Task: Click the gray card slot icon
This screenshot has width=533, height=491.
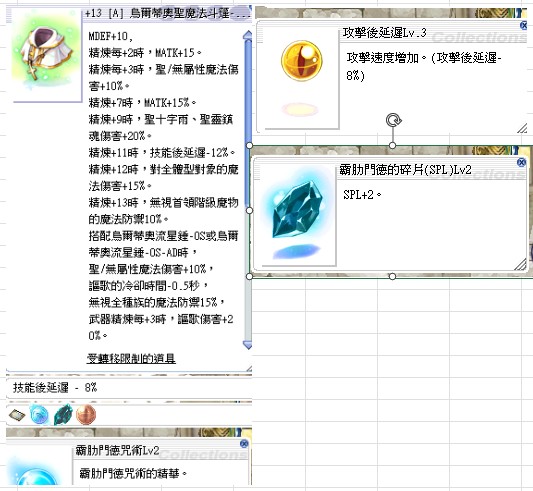Action: (17, 415)
